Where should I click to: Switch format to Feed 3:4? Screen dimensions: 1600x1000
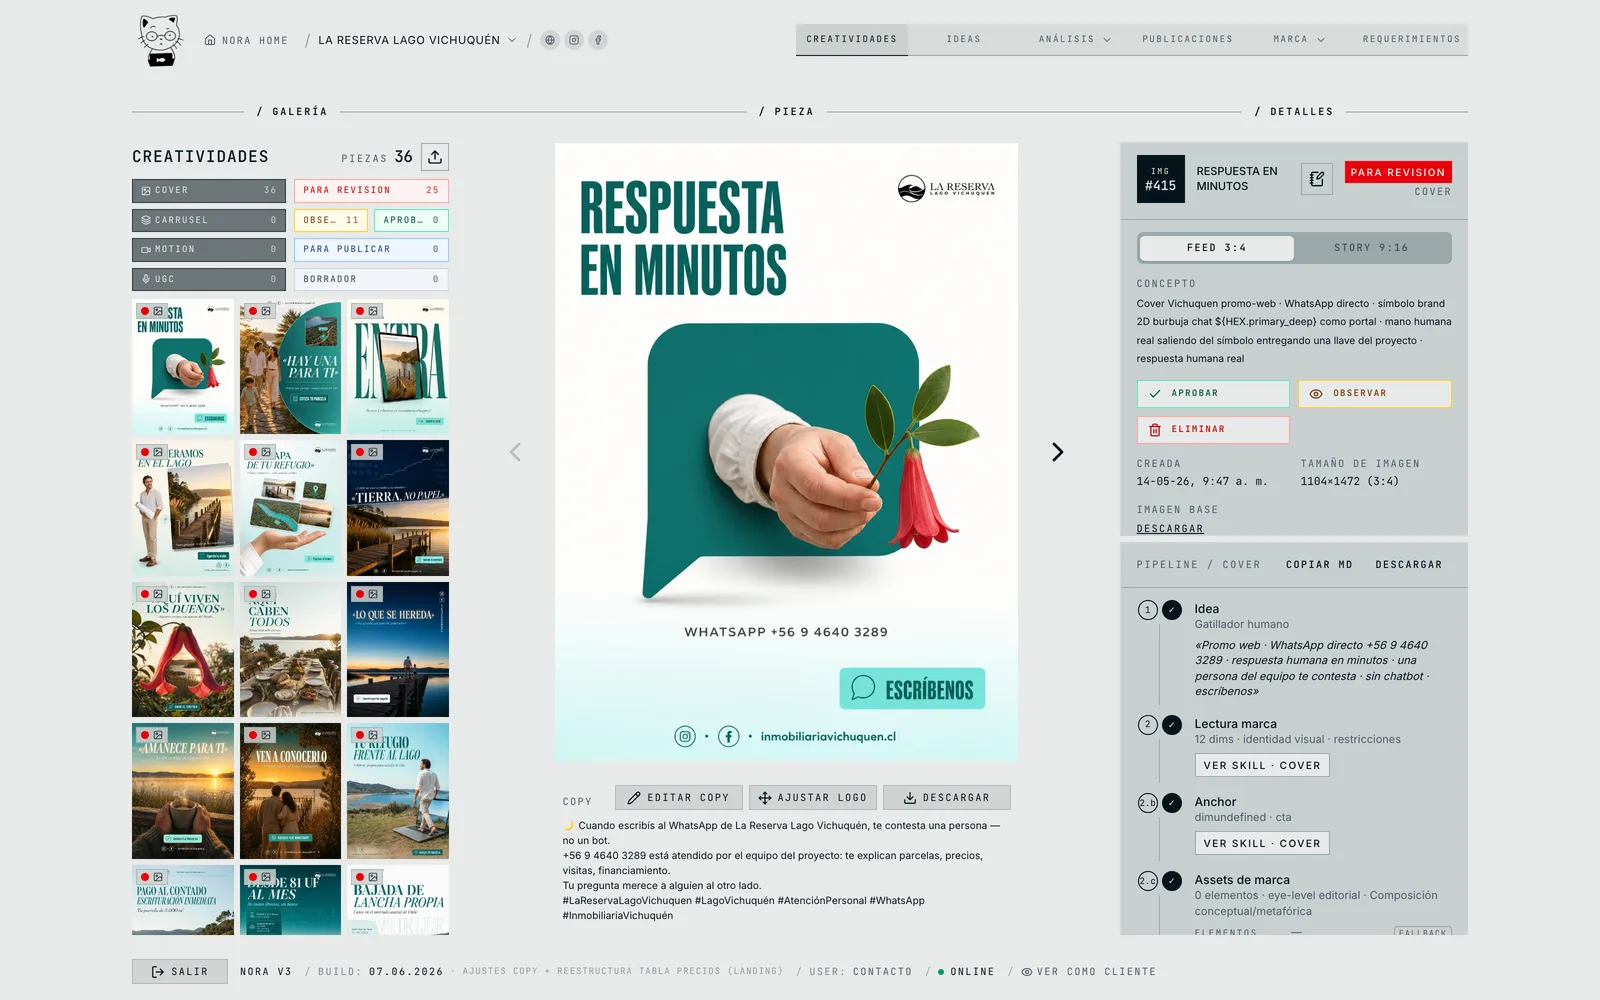coord(1216,248)
